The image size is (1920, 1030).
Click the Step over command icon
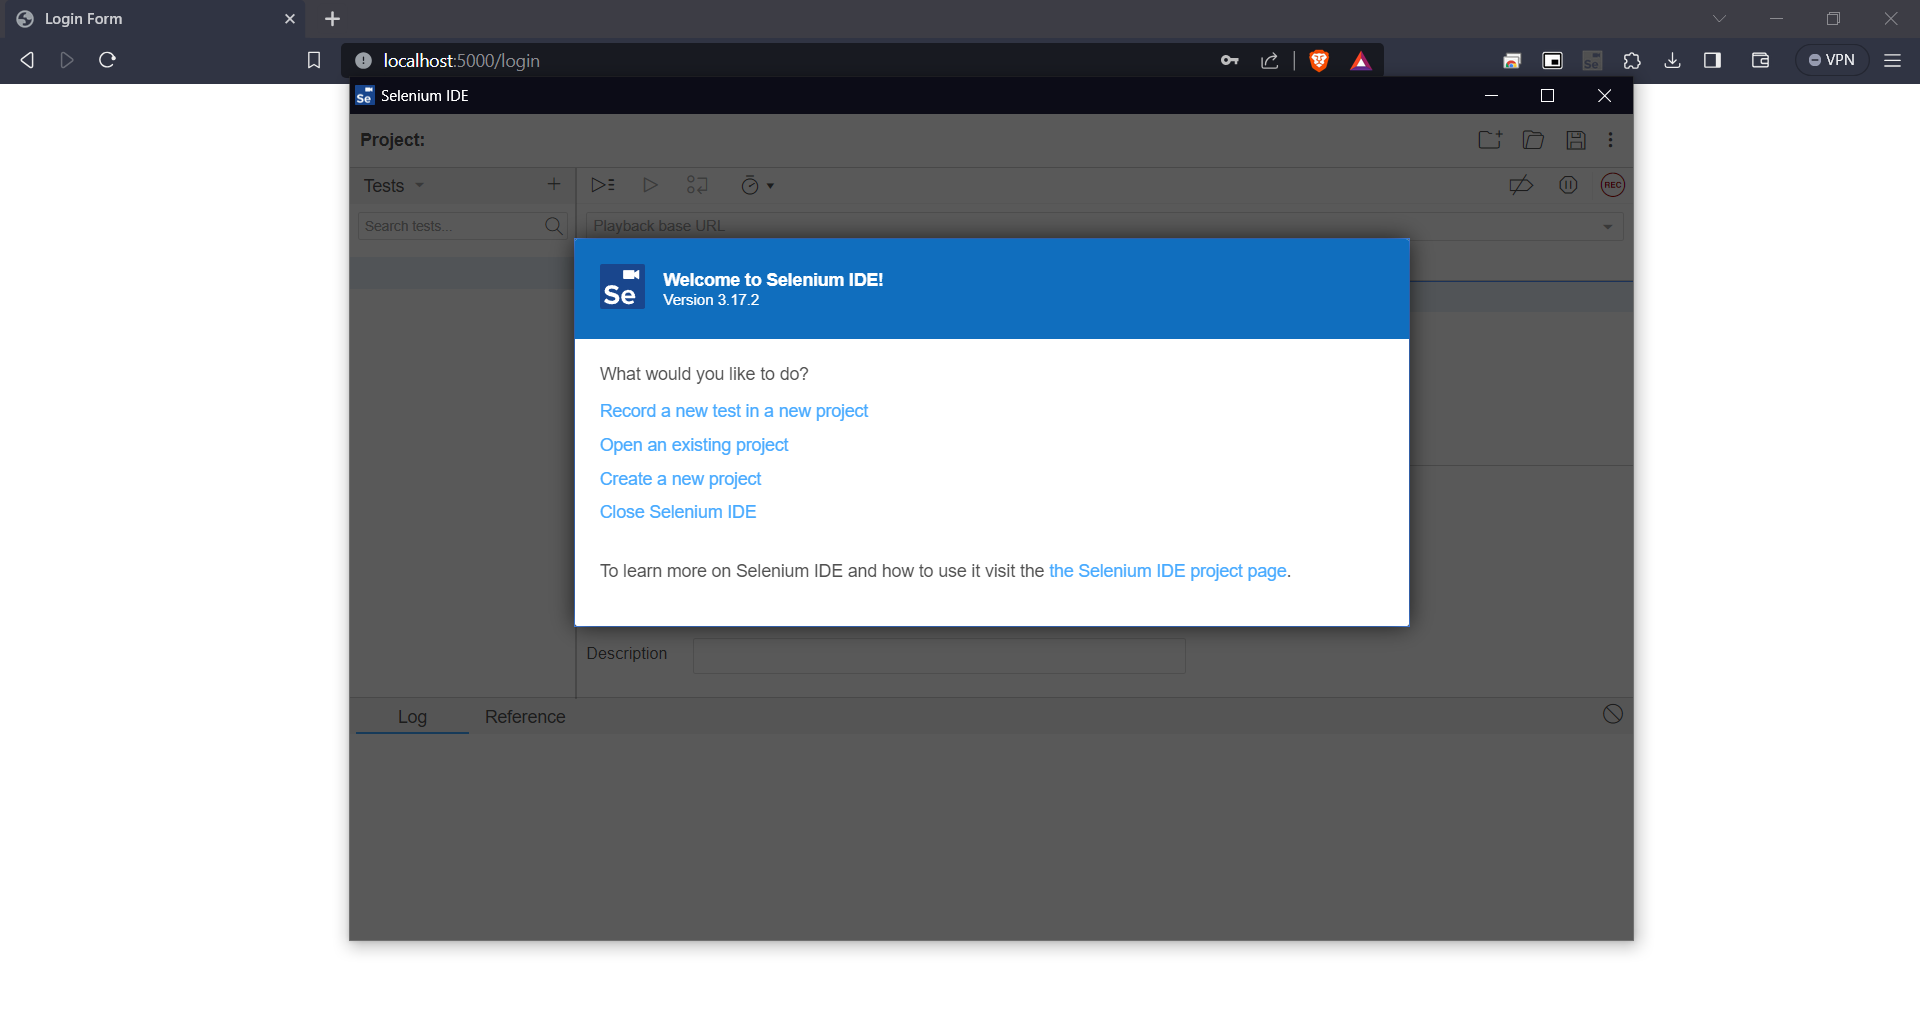click(x=697, y=185)
